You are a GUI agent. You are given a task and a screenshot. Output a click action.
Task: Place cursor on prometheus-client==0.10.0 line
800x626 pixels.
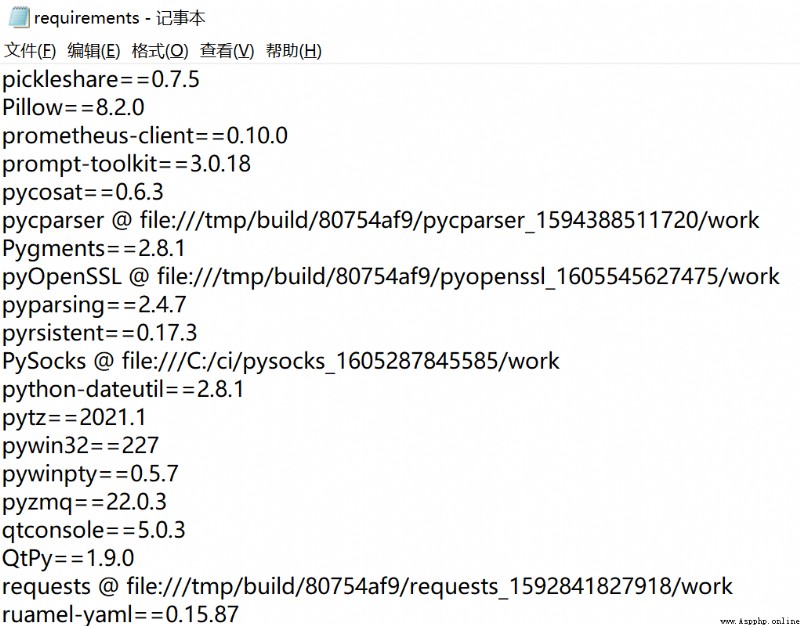click(x=145, y=136)
